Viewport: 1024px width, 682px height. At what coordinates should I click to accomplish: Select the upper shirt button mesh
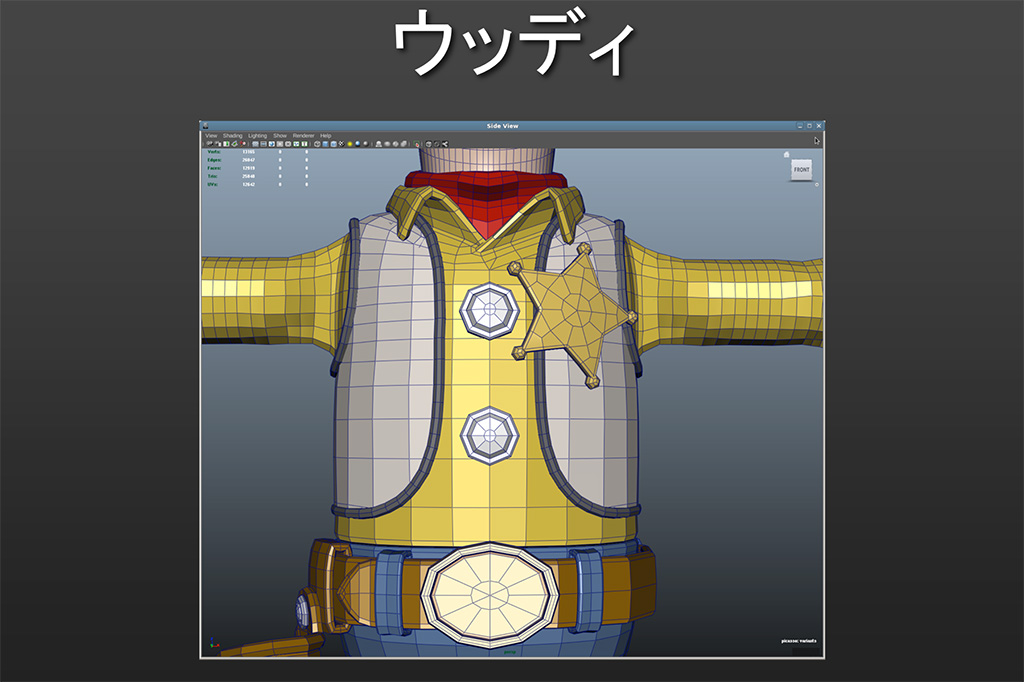(x=490, y=310)
